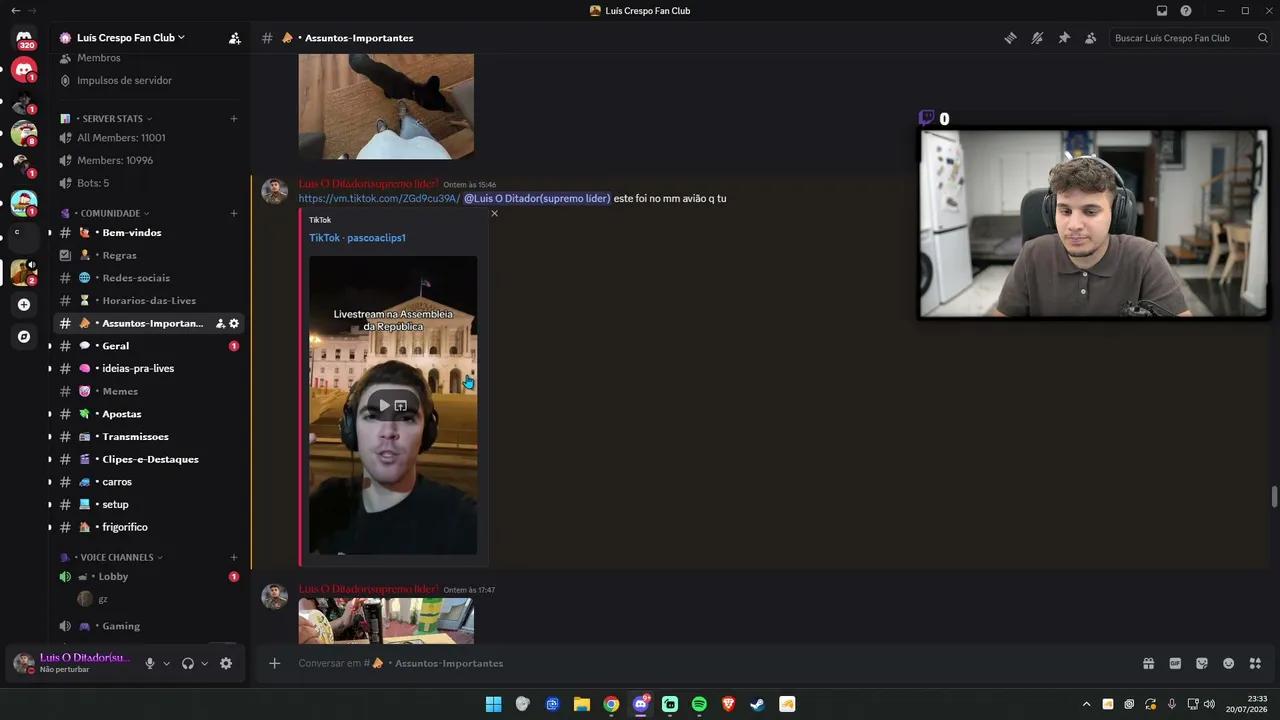Play the TikTok embedded video
This screenshot has height=720, width=1280.
383,405
